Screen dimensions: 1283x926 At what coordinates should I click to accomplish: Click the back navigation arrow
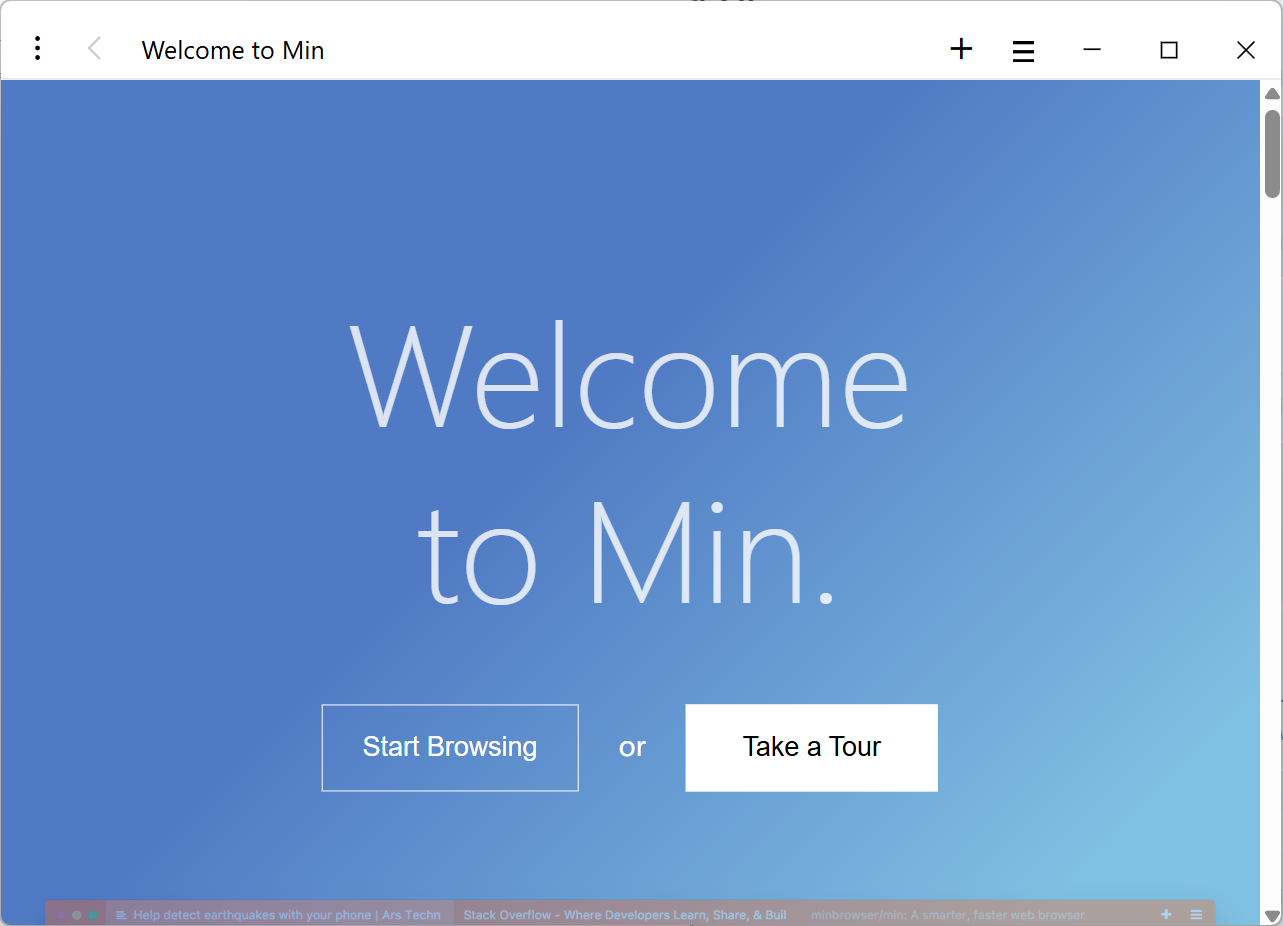(x=93, y=48)
